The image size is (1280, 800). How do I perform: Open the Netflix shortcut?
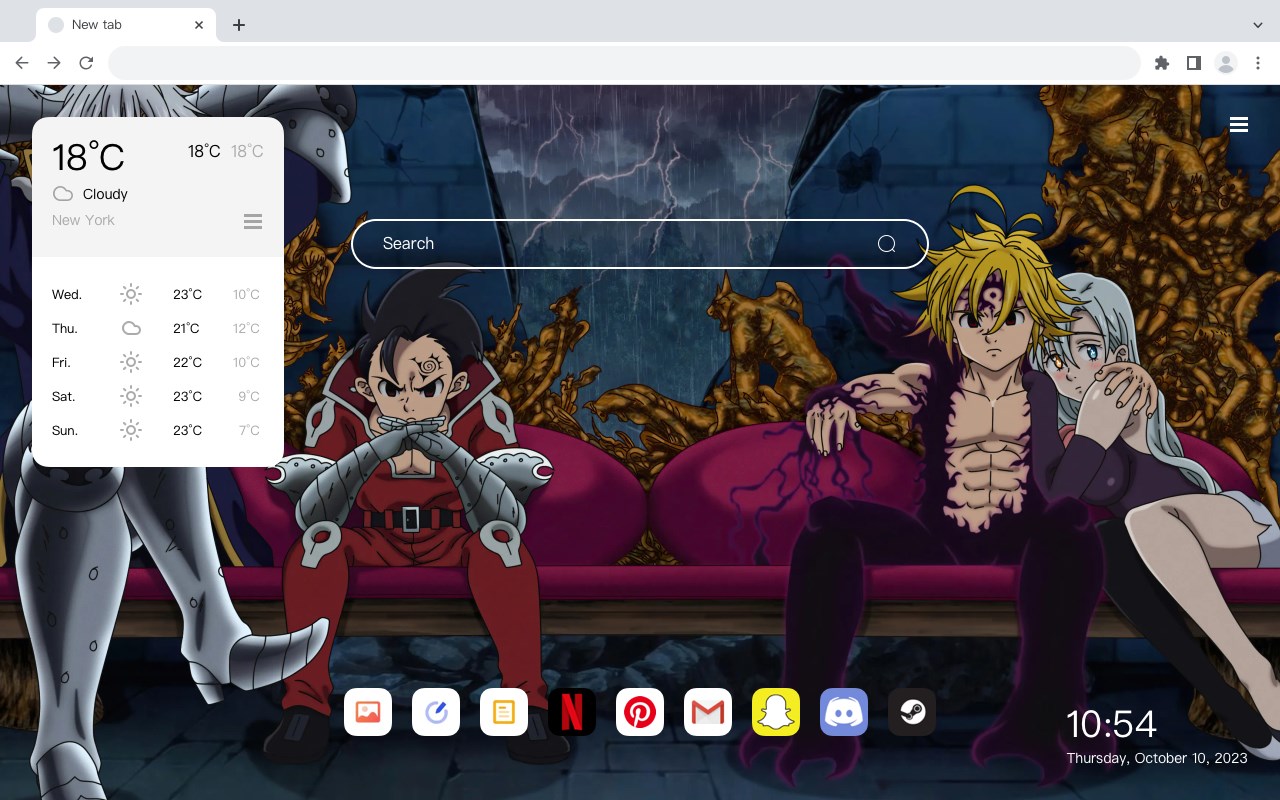(x=572, y=712)
